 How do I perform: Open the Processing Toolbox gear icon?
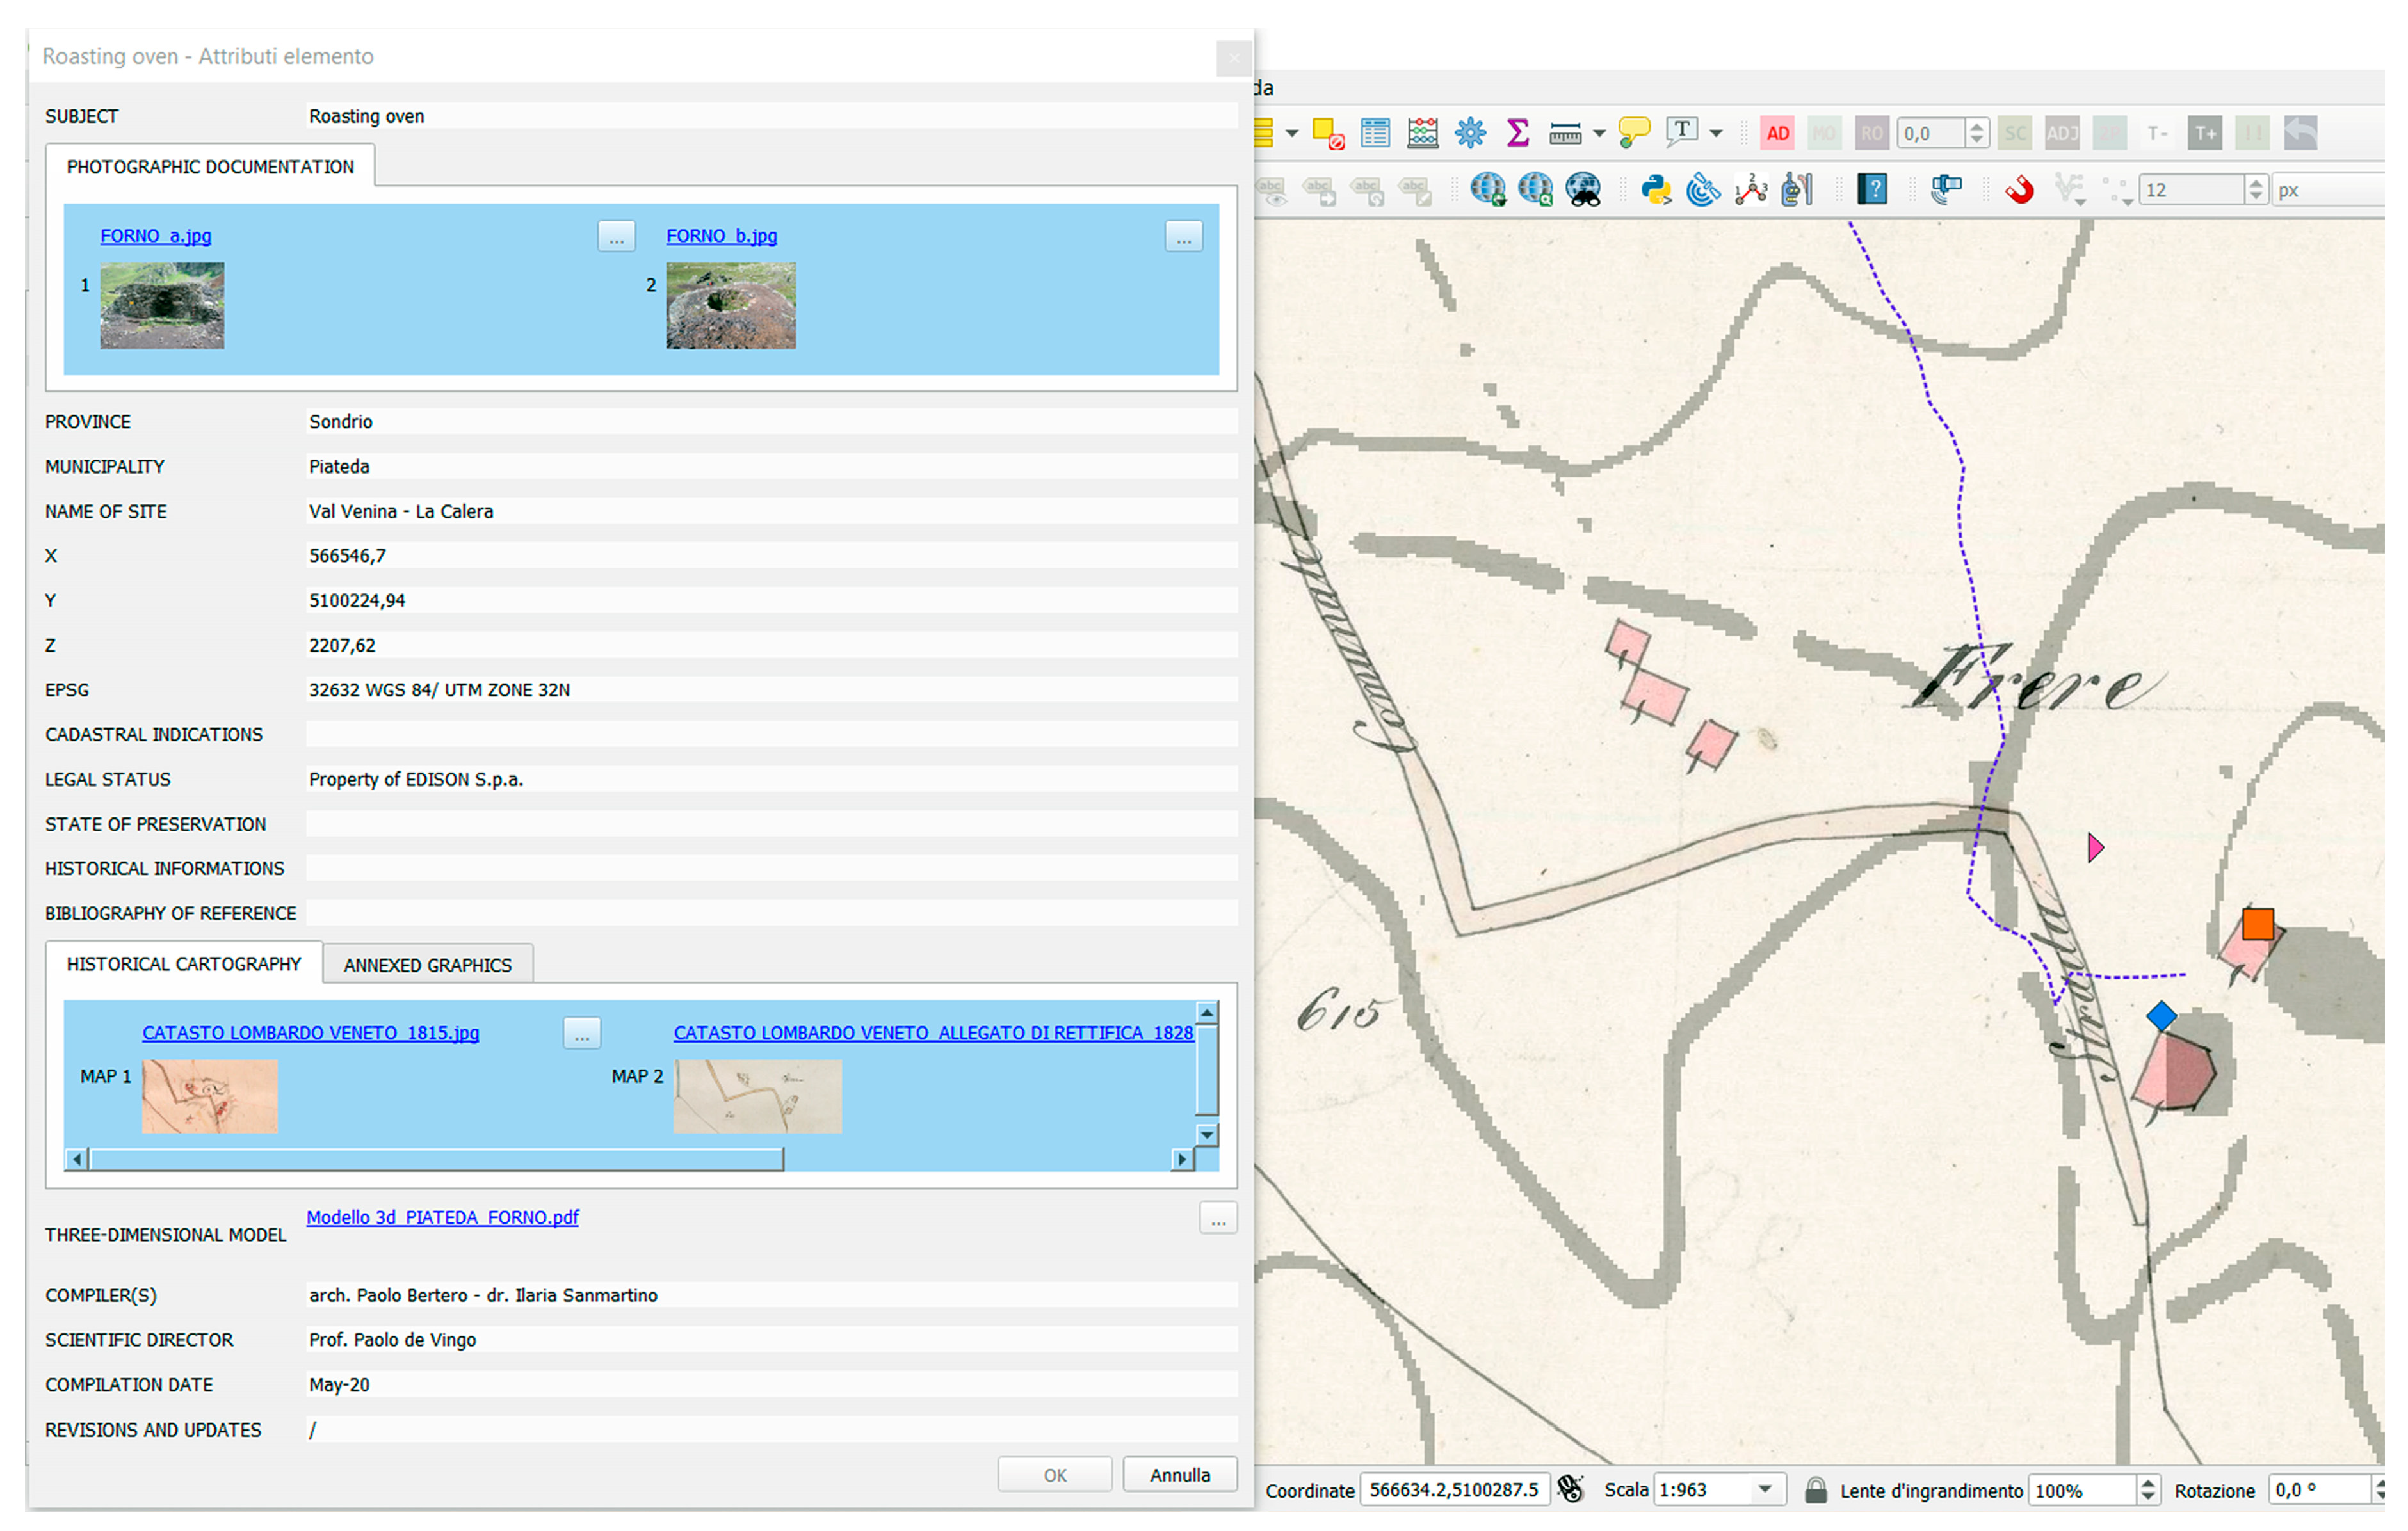click(1470, 133)
